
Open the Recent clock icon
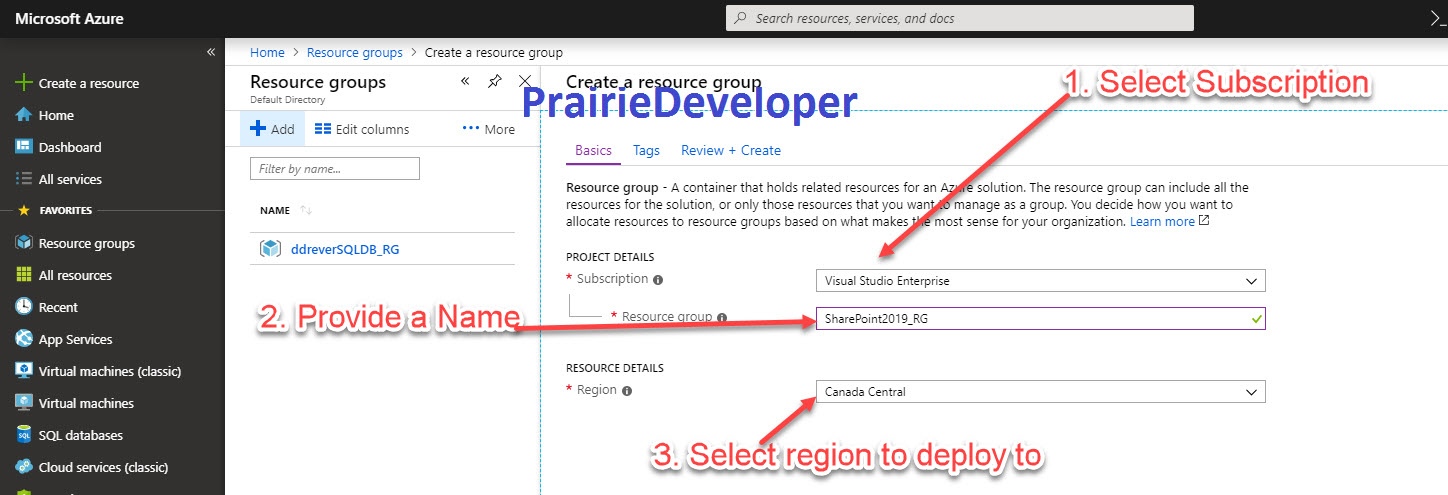point(24,307)
